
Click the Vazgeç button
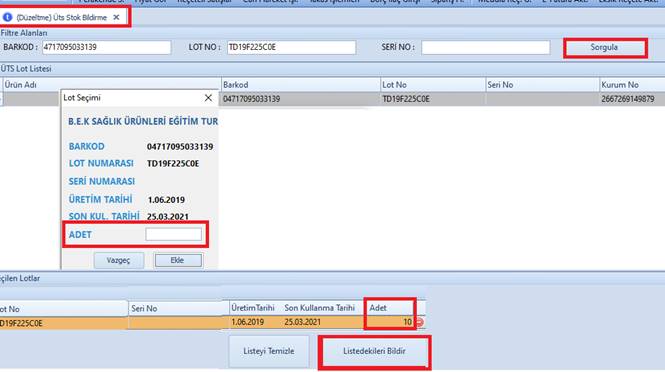coord(119,260)
